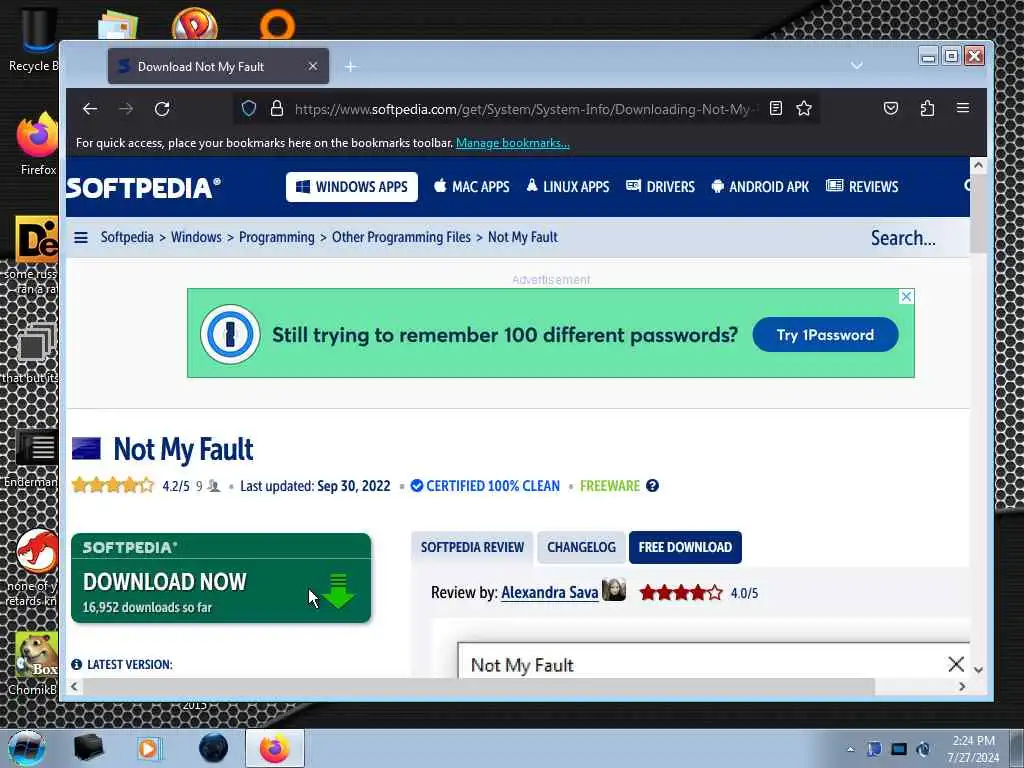Click the user votes people icon
The image size is (1024, 768).
[214, 486]
